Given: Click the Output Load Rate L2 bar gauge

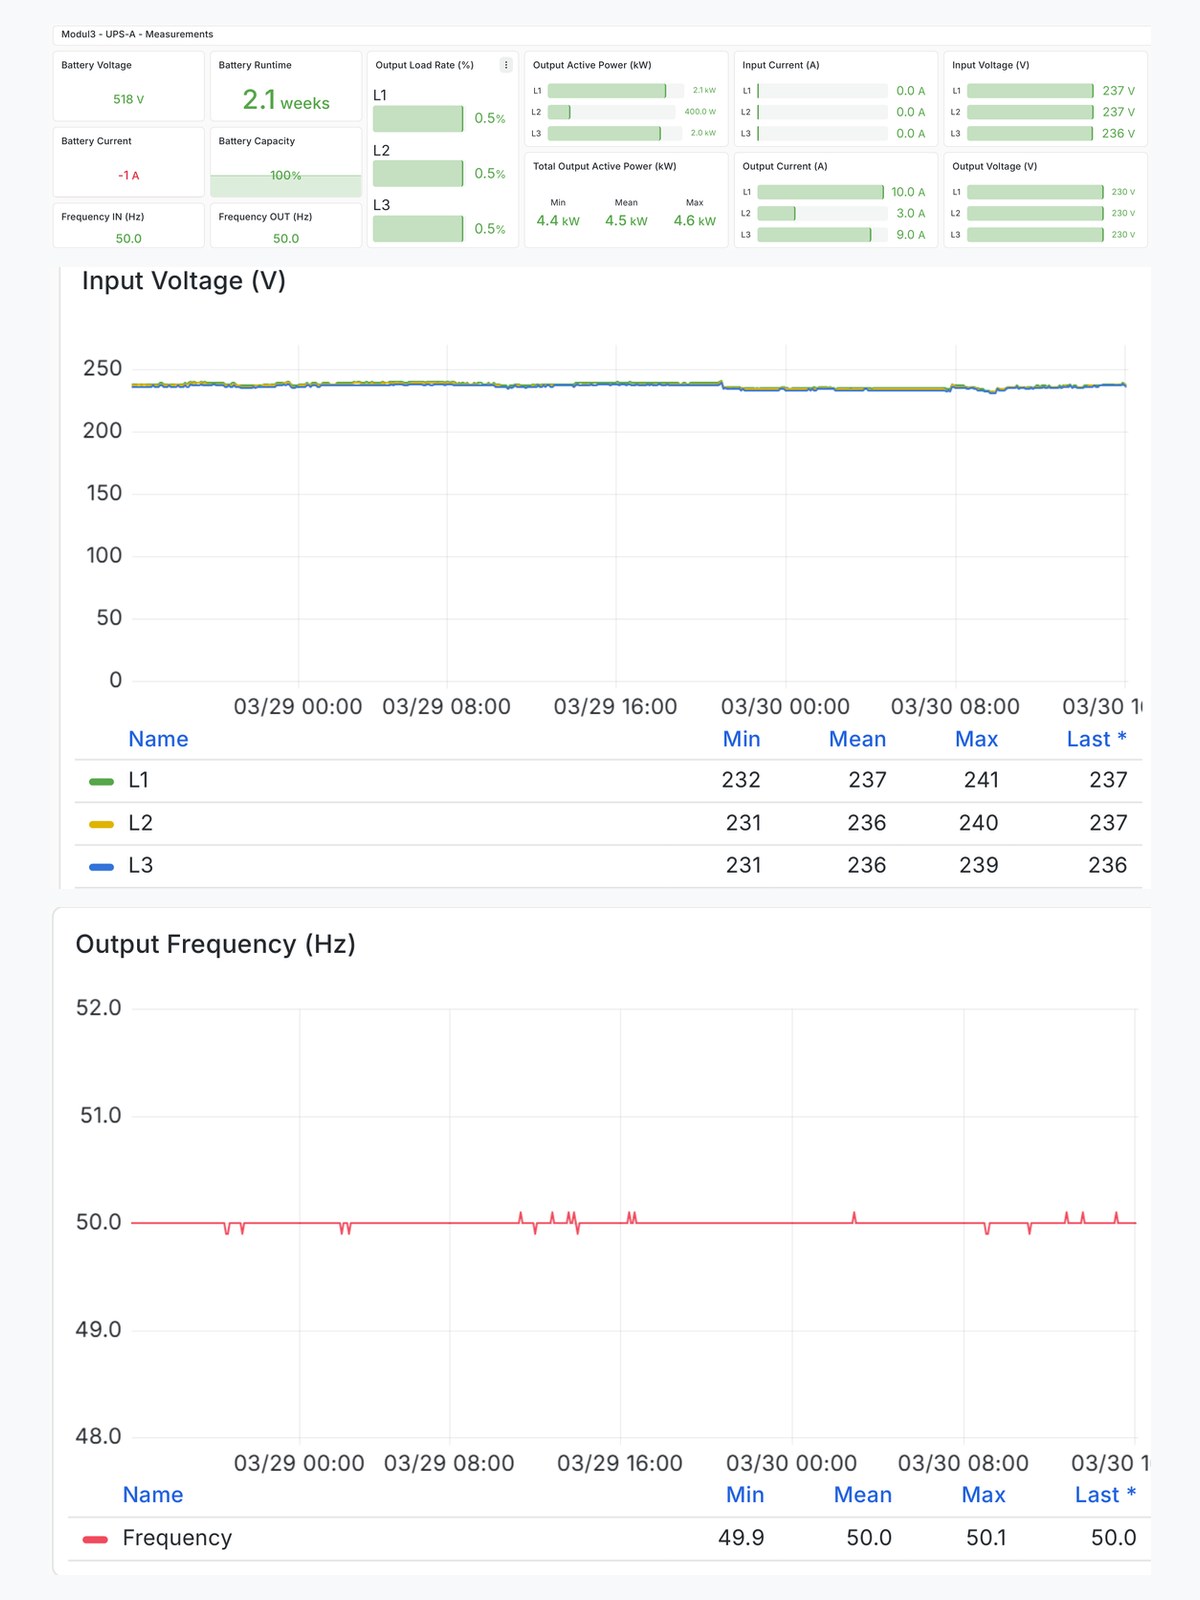Looking at the screenshot, I should (x=418, y=174).
